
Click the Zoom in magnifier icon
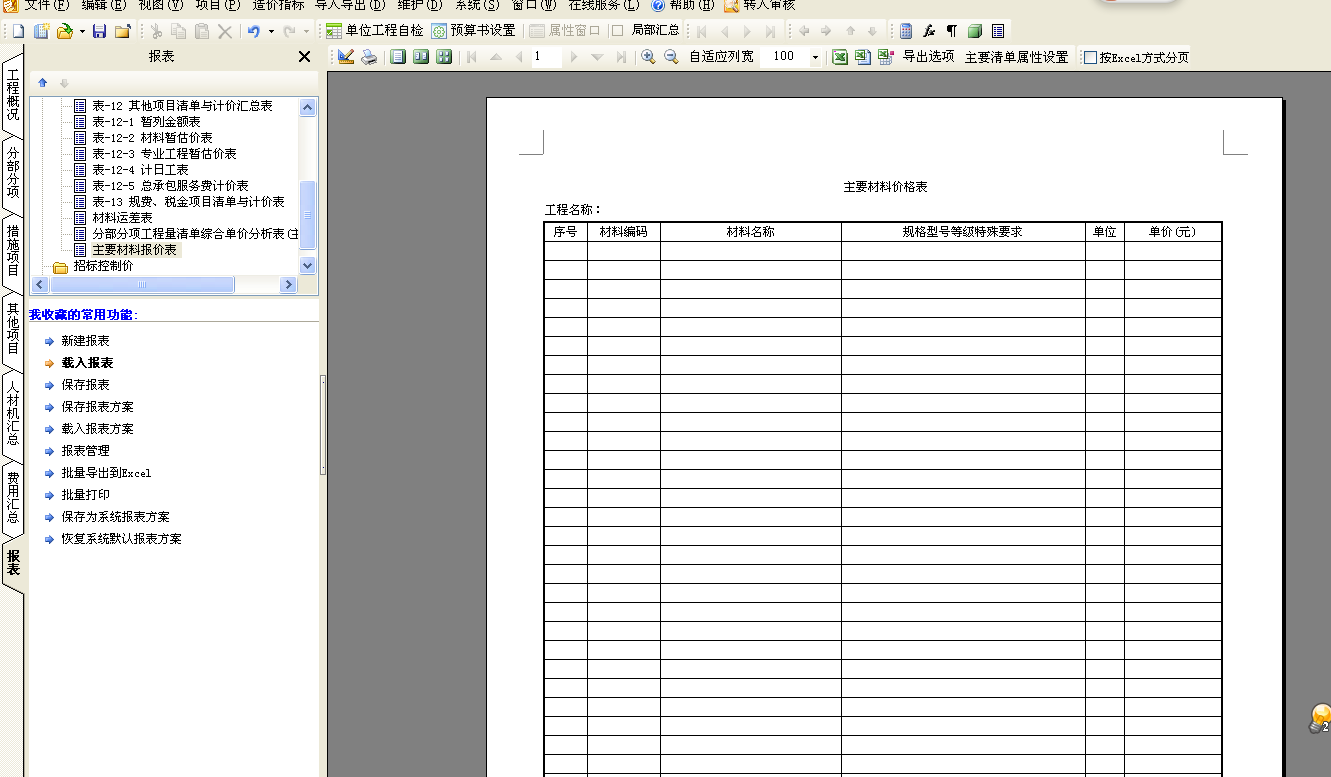(x=648, y=57)
